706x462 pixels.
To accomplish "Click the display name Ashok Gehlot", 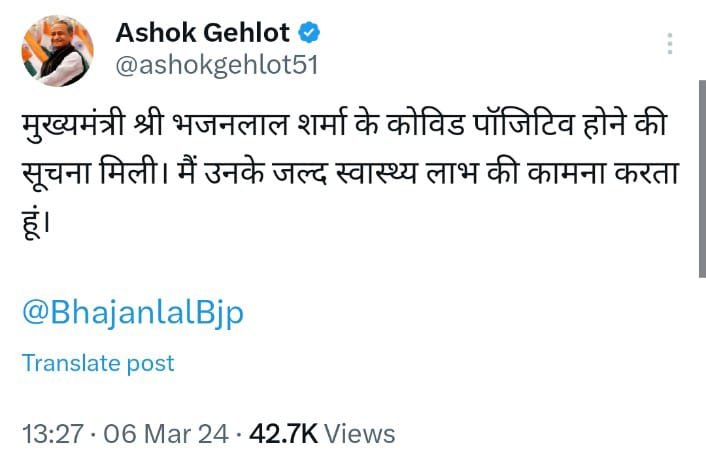I will pos(204,32).
